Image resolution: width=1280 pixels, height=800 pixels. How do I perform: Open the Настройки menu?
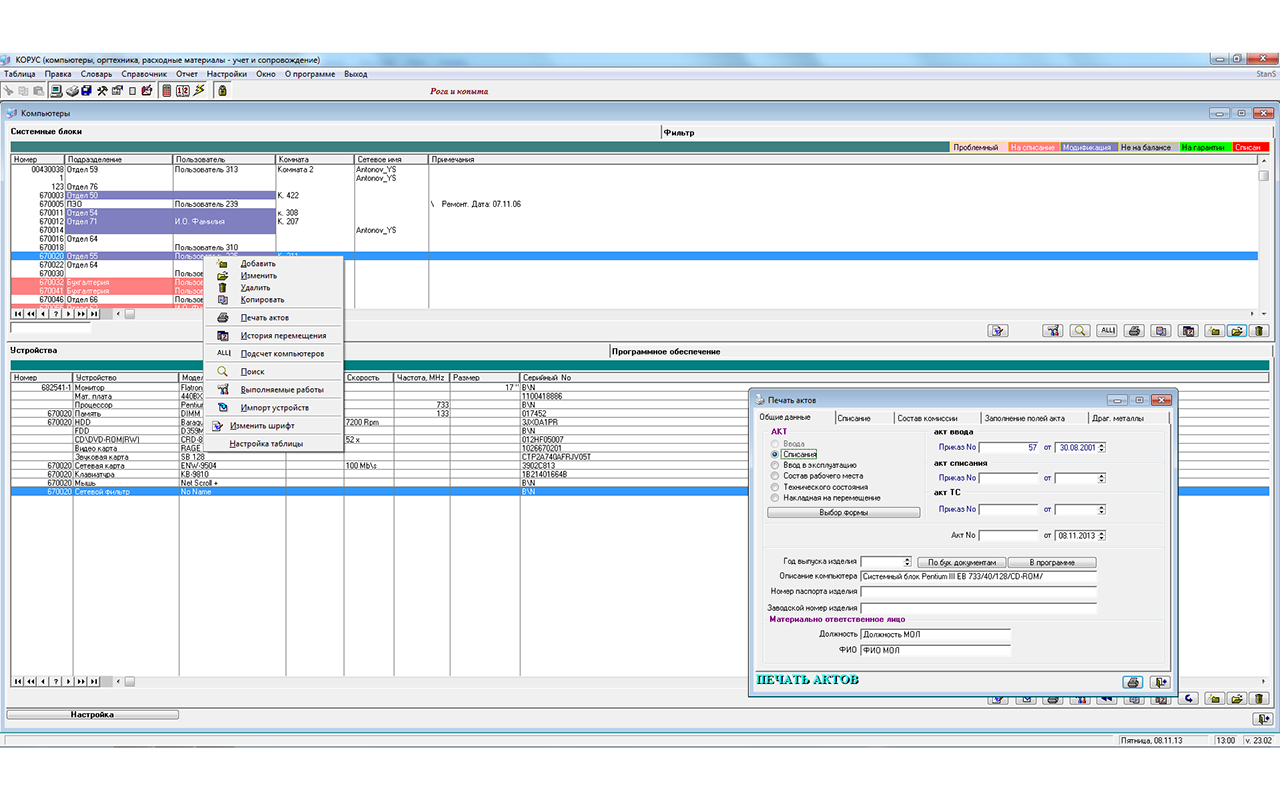click(227, 74)
